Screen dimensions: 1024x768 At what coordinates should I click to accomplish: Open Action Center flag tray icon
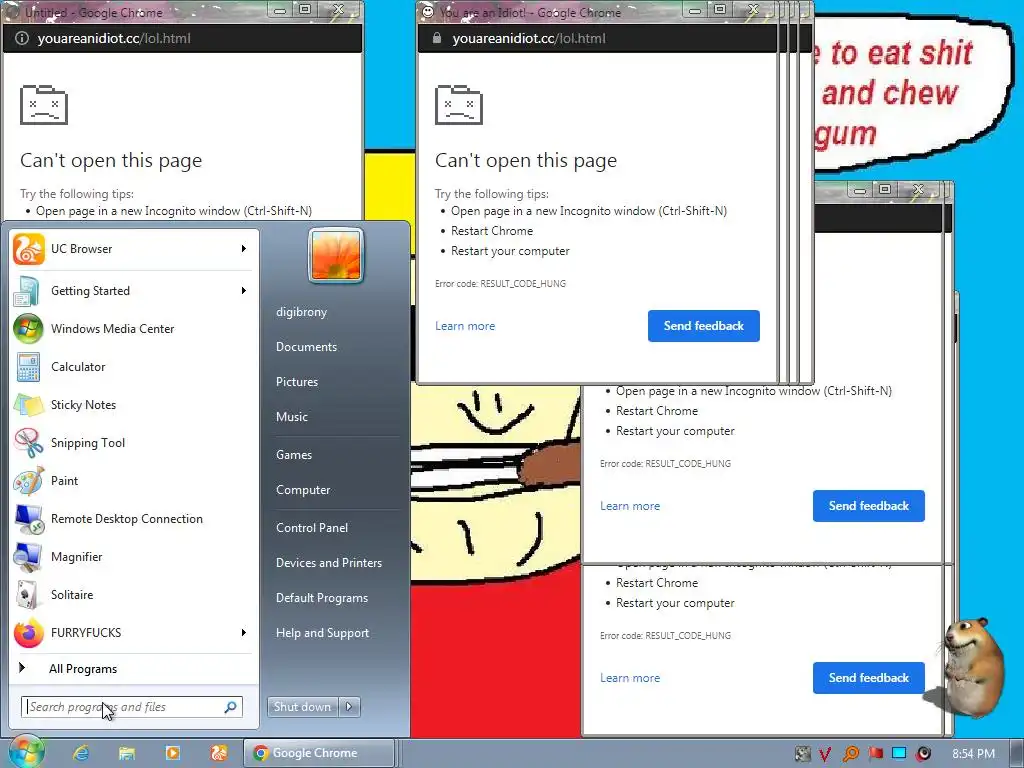pos(875,754)
